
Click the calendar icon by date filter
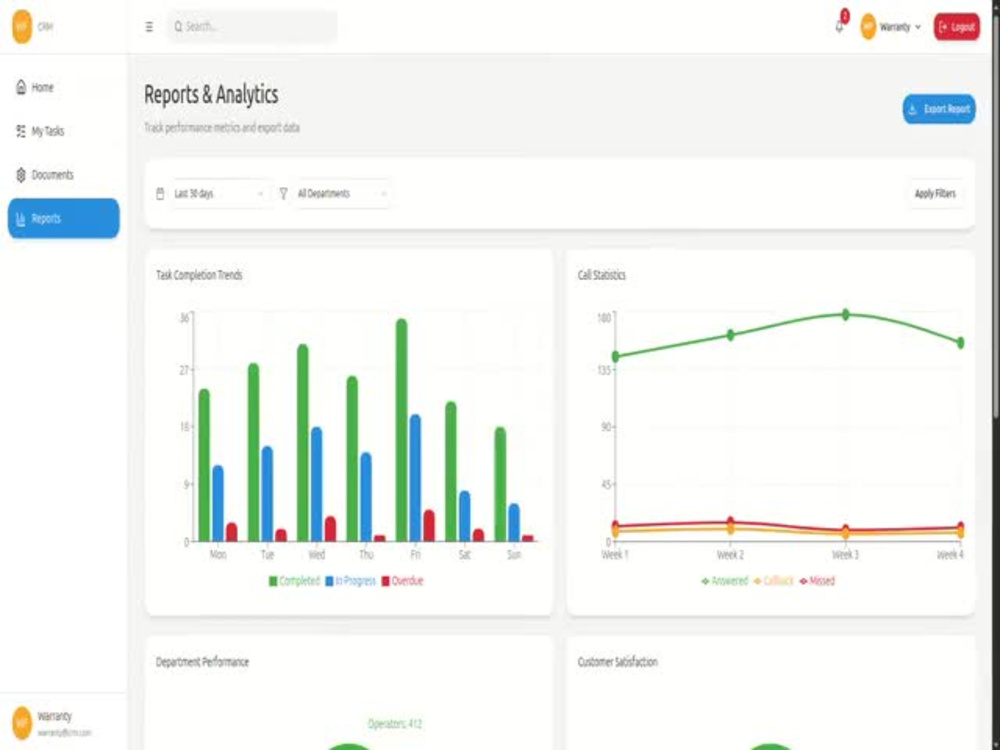coord(160,193)
